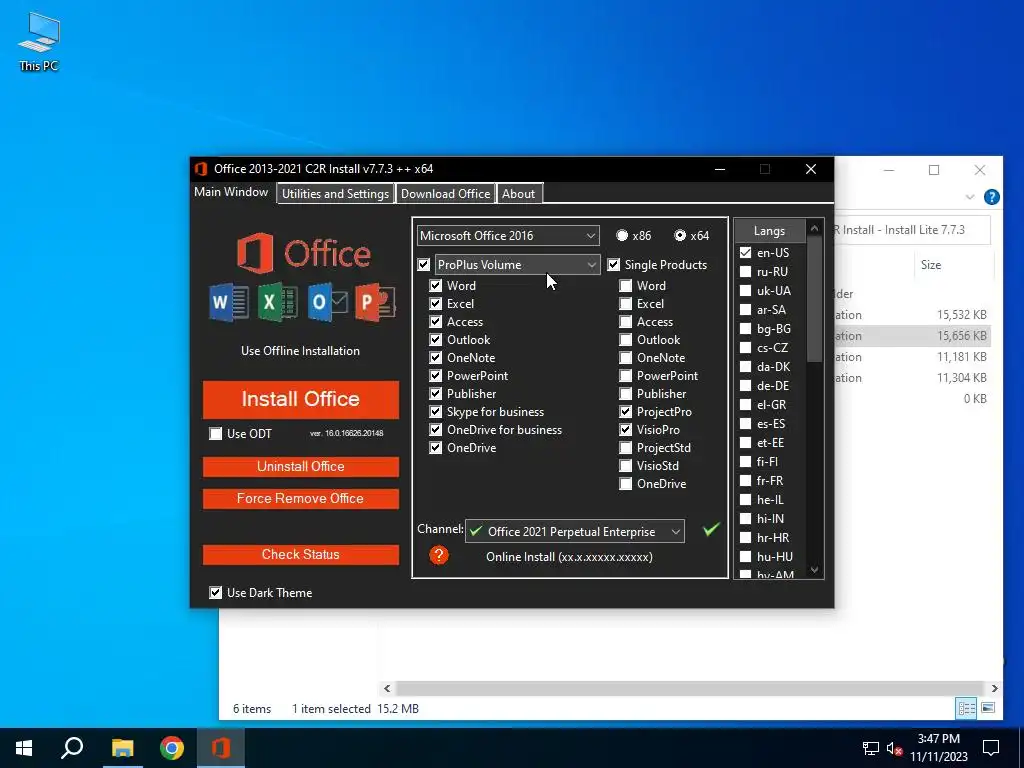Open the Download Office tab
The width and height of the screenshot is (1024, 768).
(x=445, y=194)
